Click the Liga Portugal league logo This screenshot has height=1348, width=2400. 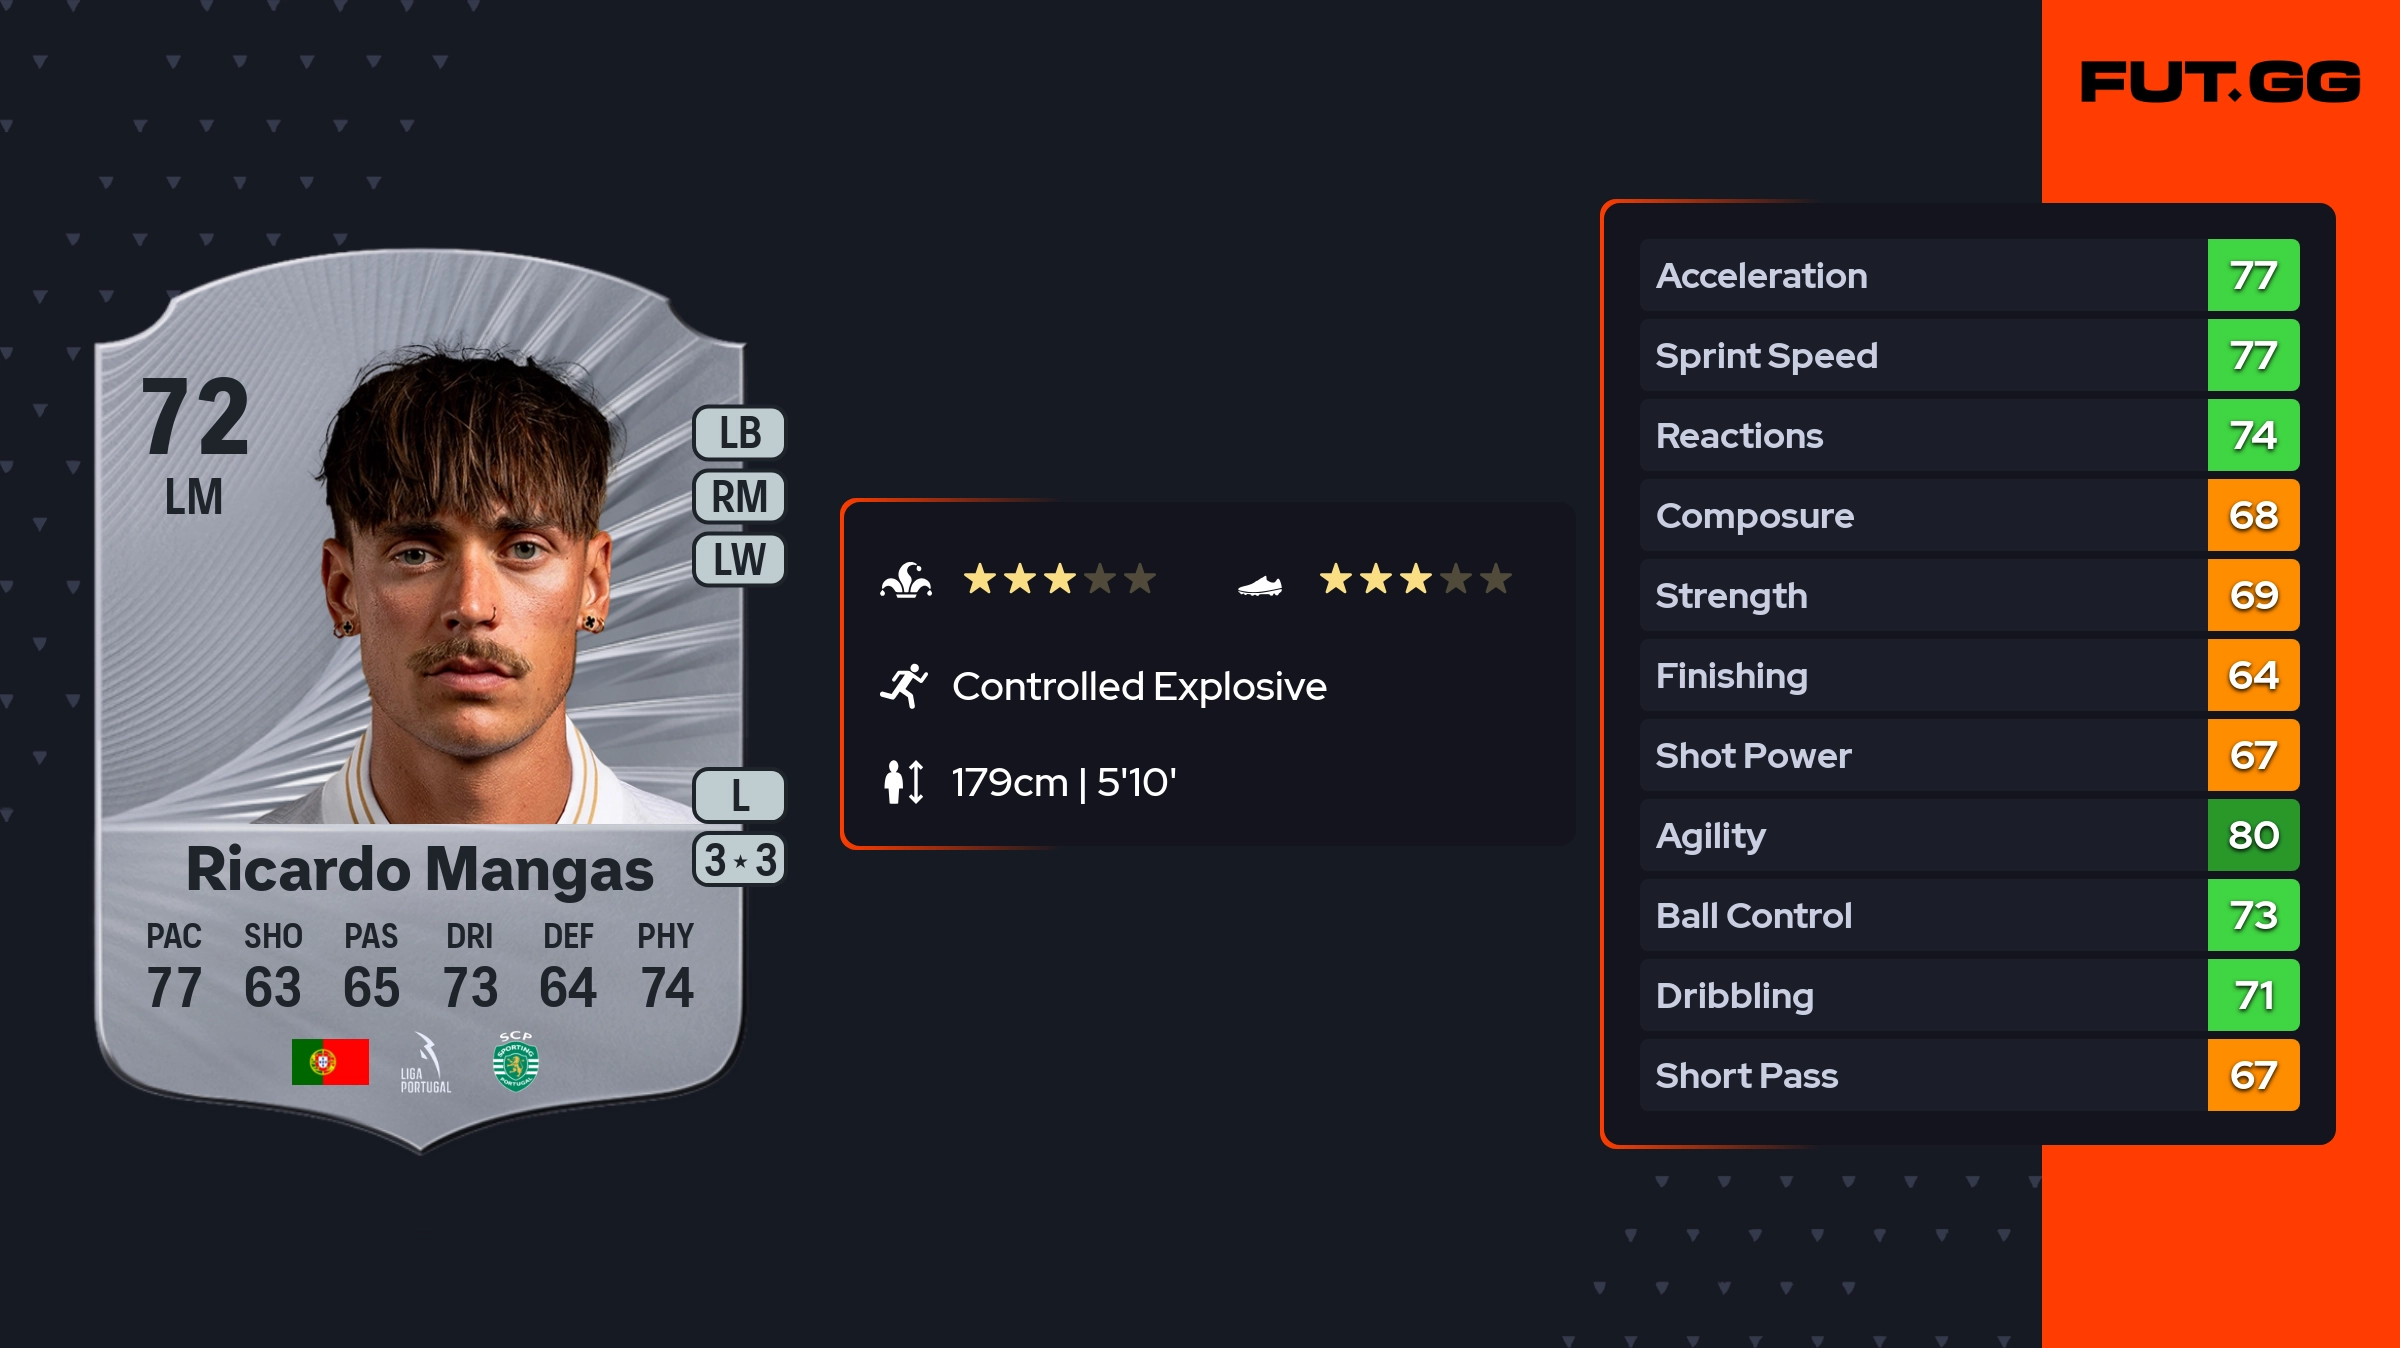425,1063
